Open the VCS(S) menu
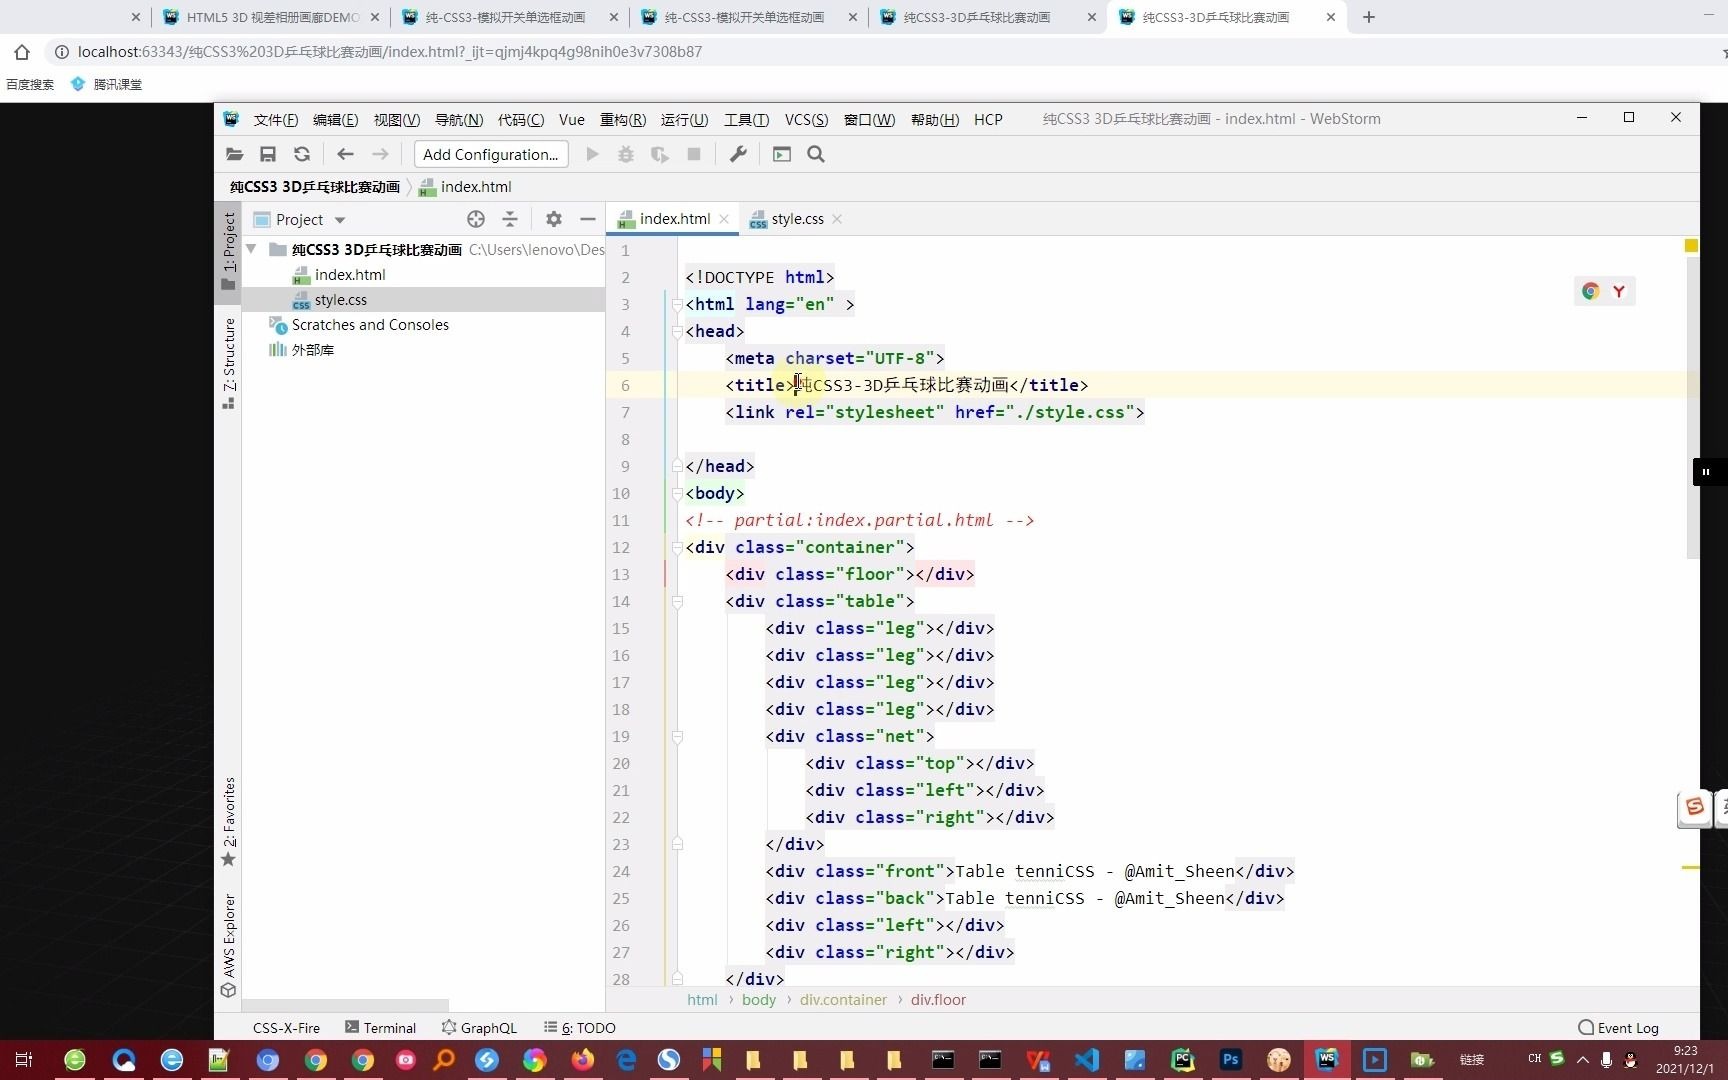The width and height of the screenshot is (1728, 1080). tap(806, 120)
